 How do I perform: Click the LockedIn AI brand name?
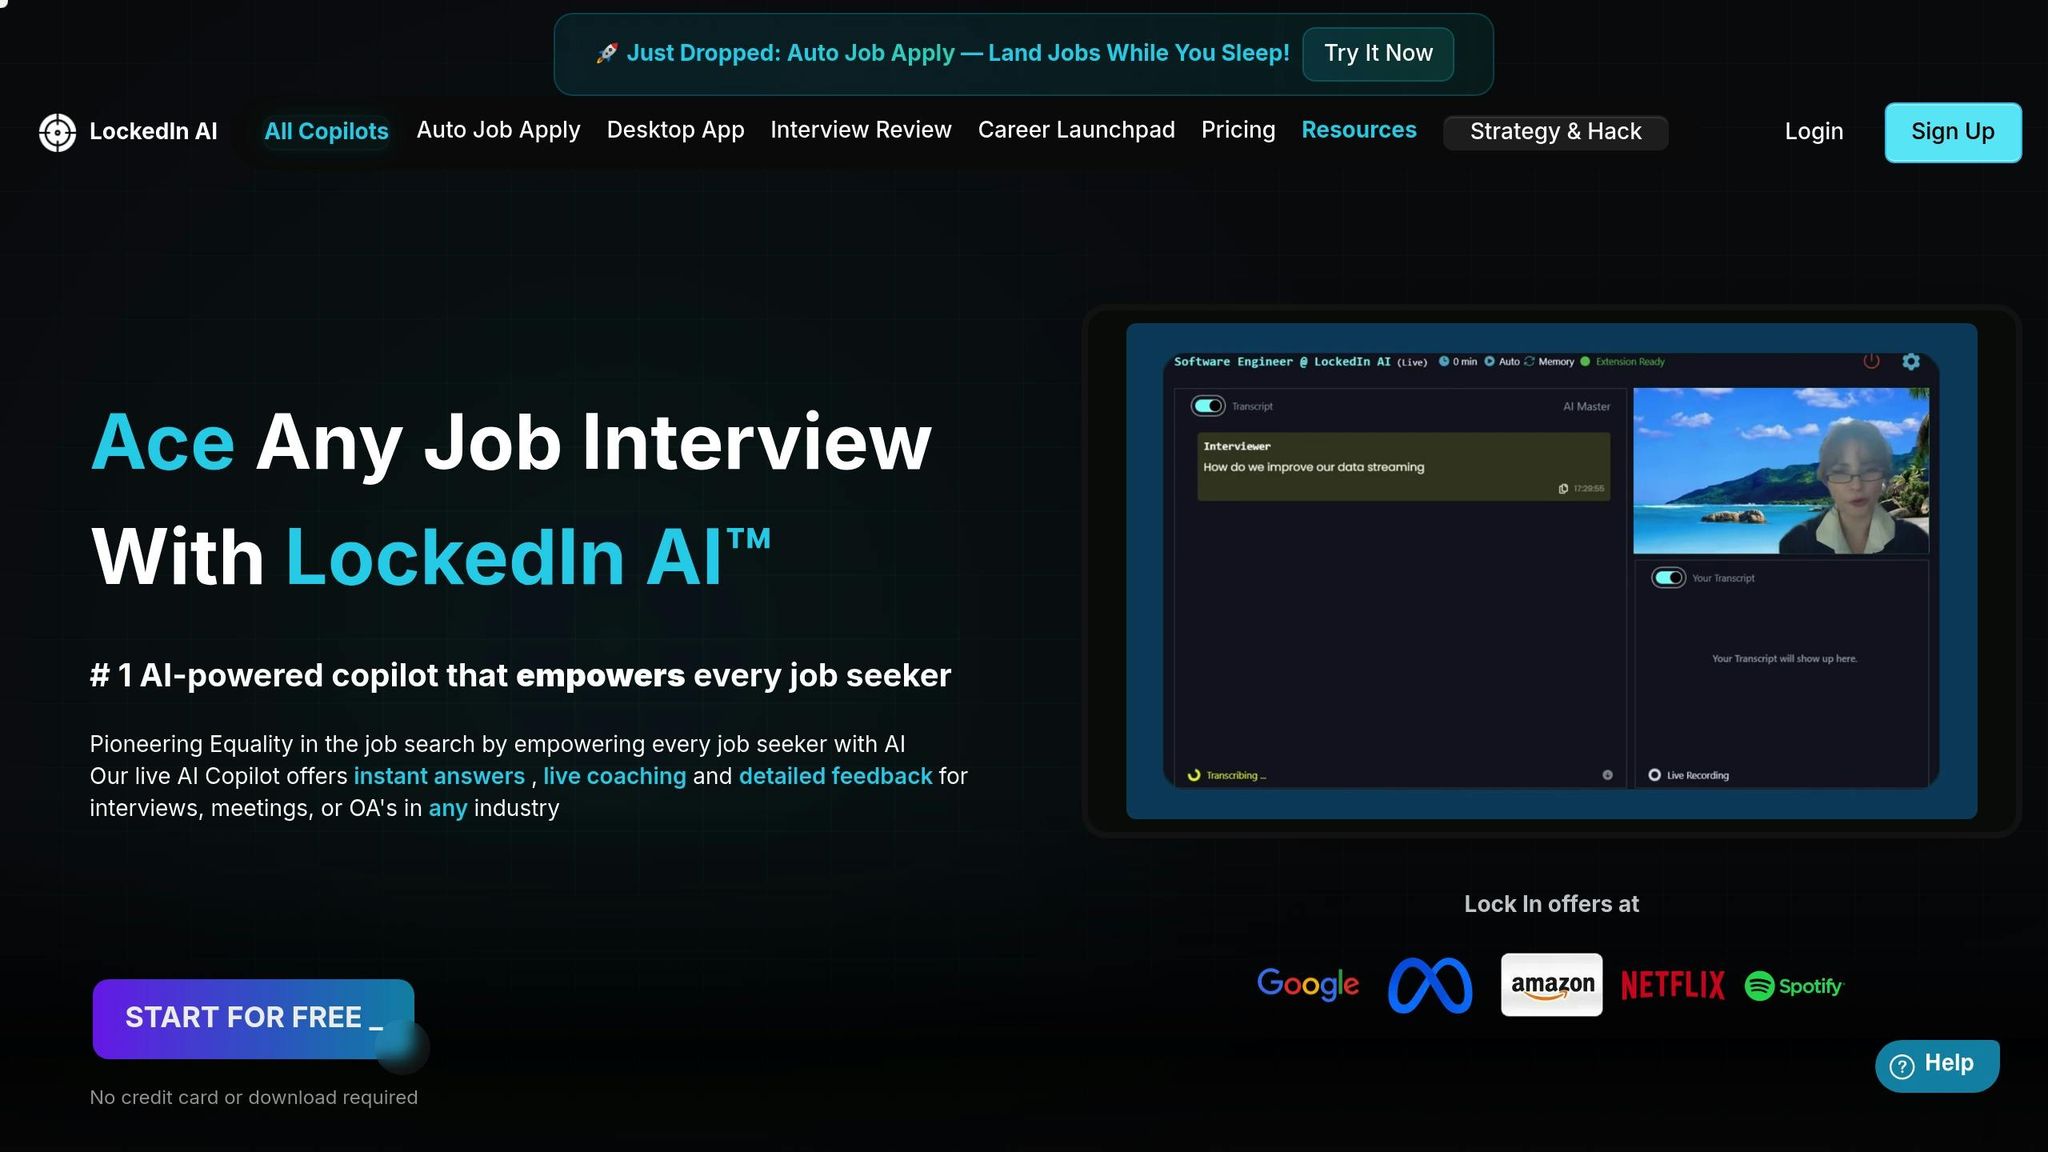(x=153, y=132)
